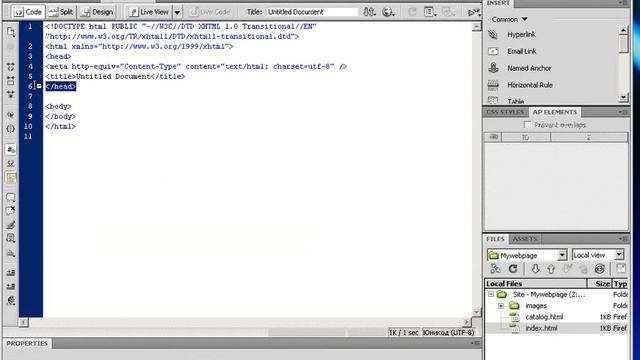Click the Insert panel scrollbar up arrow

click(x=623, y=30)
